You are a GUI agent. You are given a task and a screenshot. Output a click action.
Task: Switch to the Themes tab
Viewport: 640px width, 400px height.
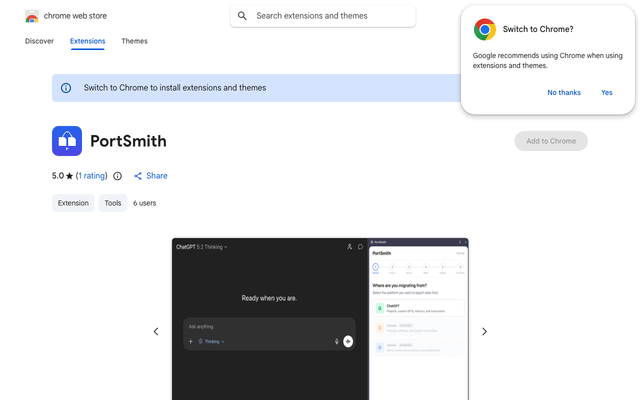coord(134,41)
